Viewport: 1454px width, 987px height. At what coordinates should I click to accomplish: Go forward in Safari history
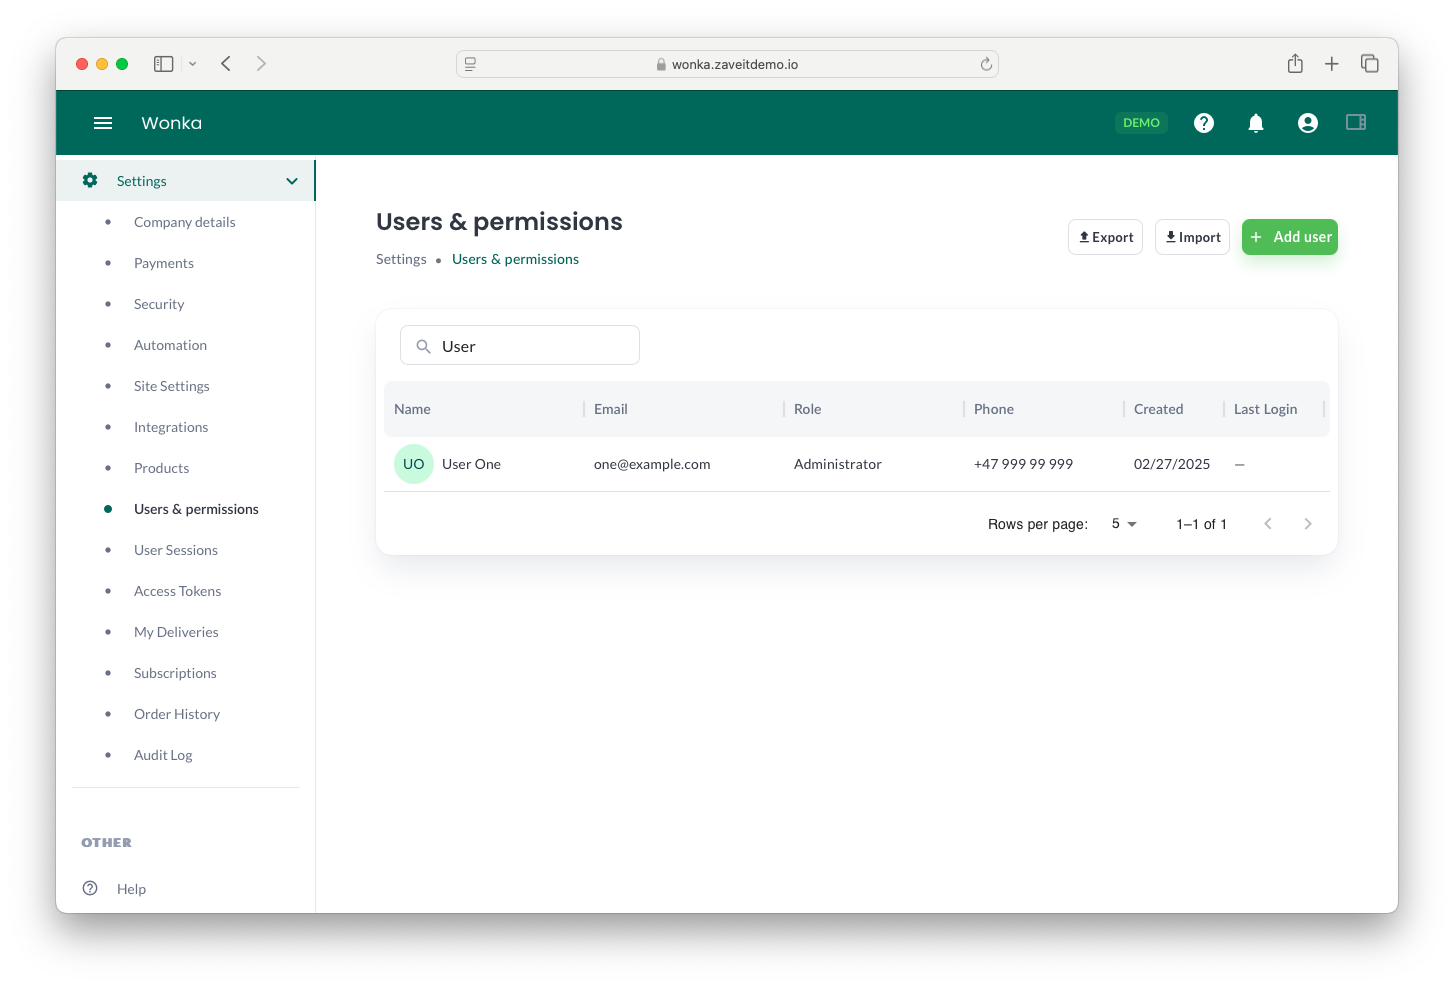261,64
